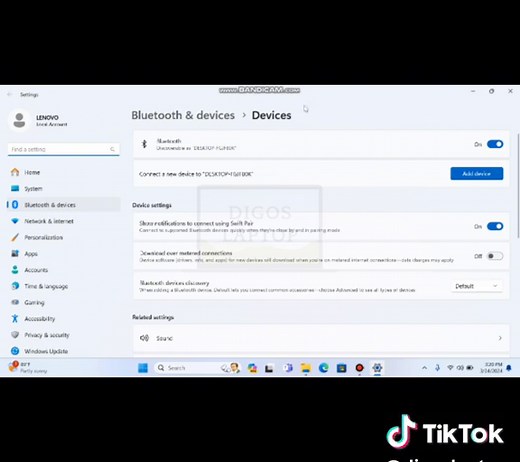Screen dimensions: 520x462
Task: Open Copilot from the taskbar
Action: point(252,368)
